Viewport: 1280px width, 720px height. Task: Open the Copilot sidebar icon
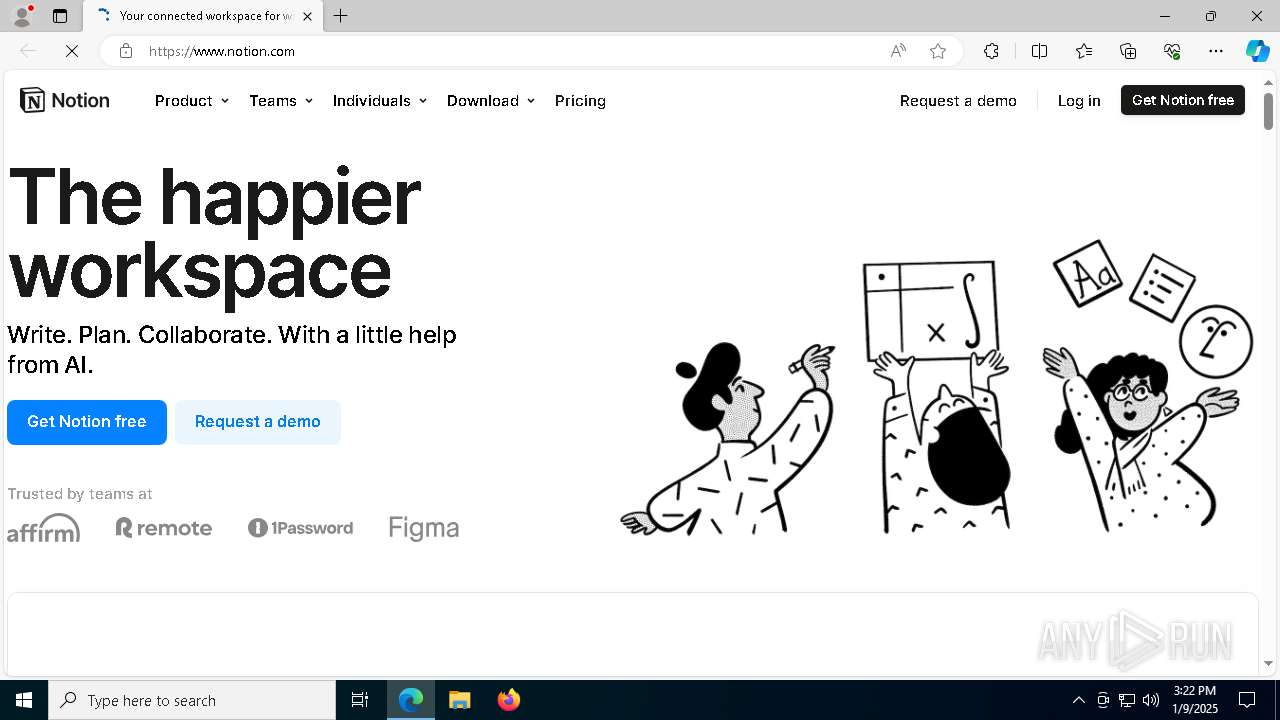1258,51
